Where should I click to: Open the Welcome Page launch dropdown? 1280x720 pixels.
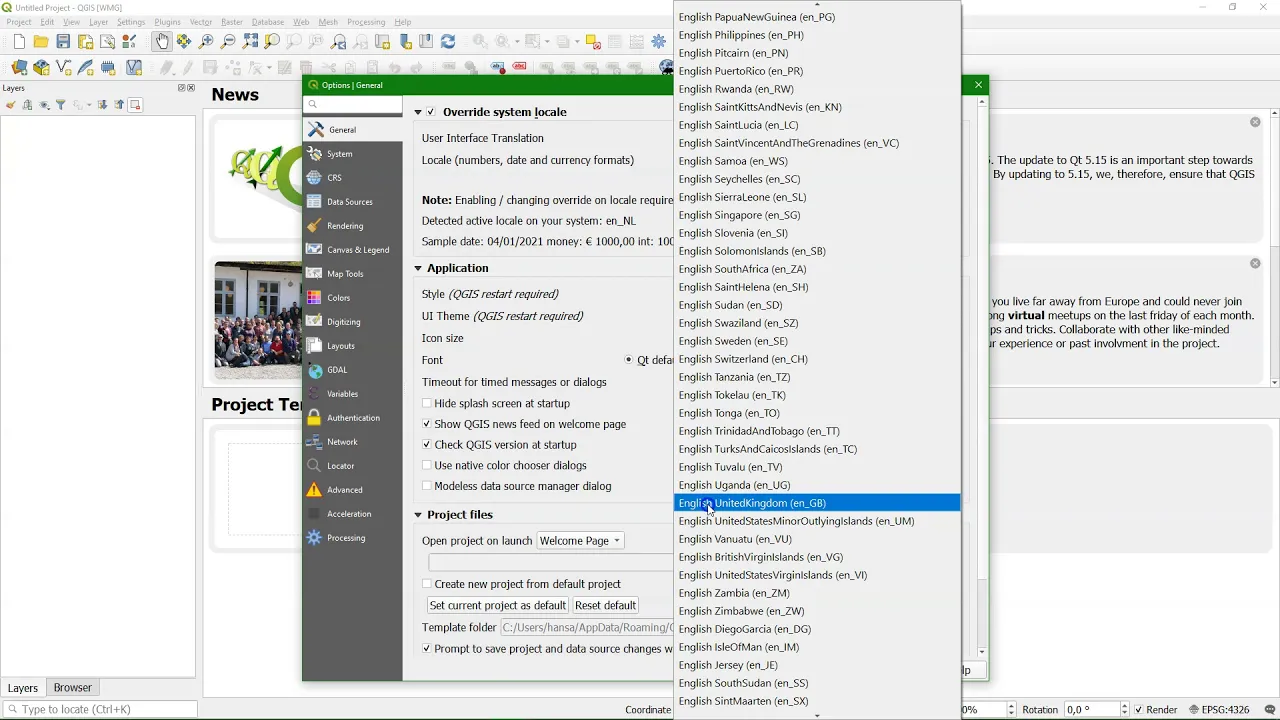[x=580, y=541]
